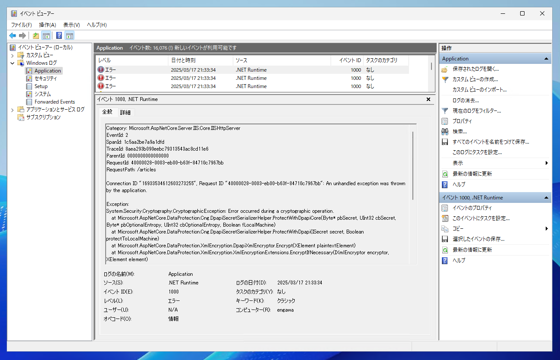Expand the カスタム ビュー tree node arrow

[12, 55]
